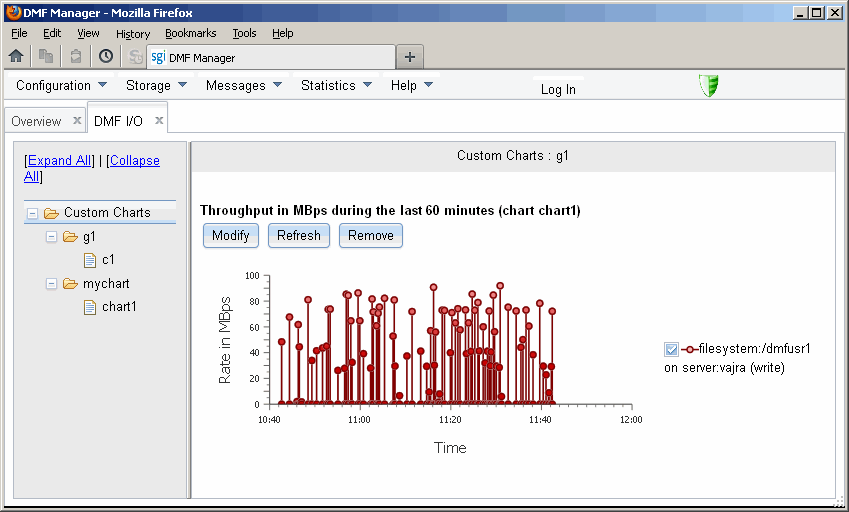Collapse the Custom Charts tree node
This screenshot has width=849, height=512.
33,213
